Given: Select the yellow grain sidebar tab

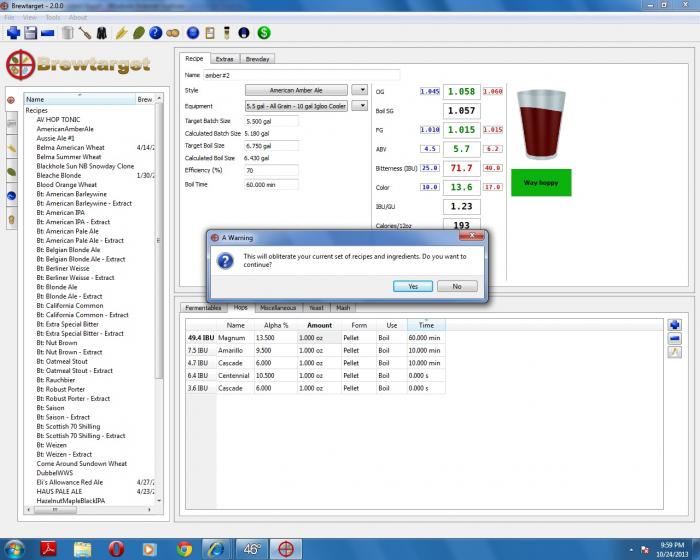Looking at the screenshot, I should pyautogui.click(x=12, y=148).
